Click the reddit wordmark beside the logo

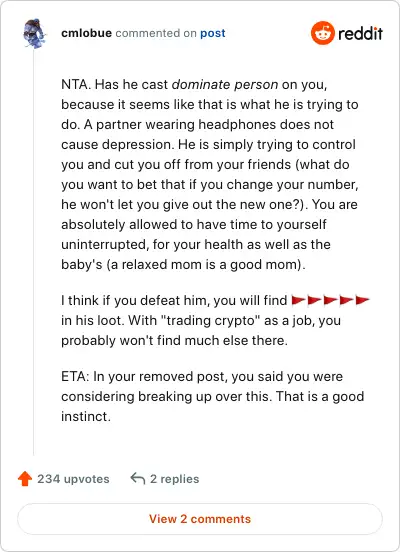tap(360, 33)
